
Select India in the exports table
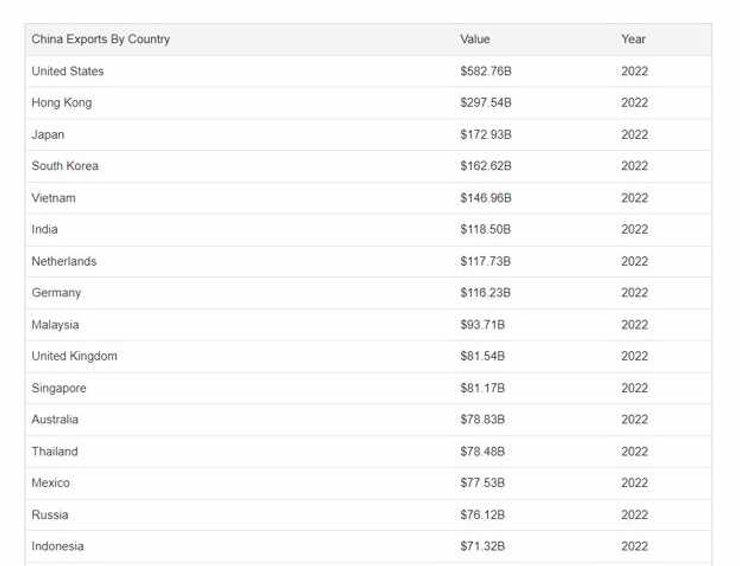coord(45,229)
